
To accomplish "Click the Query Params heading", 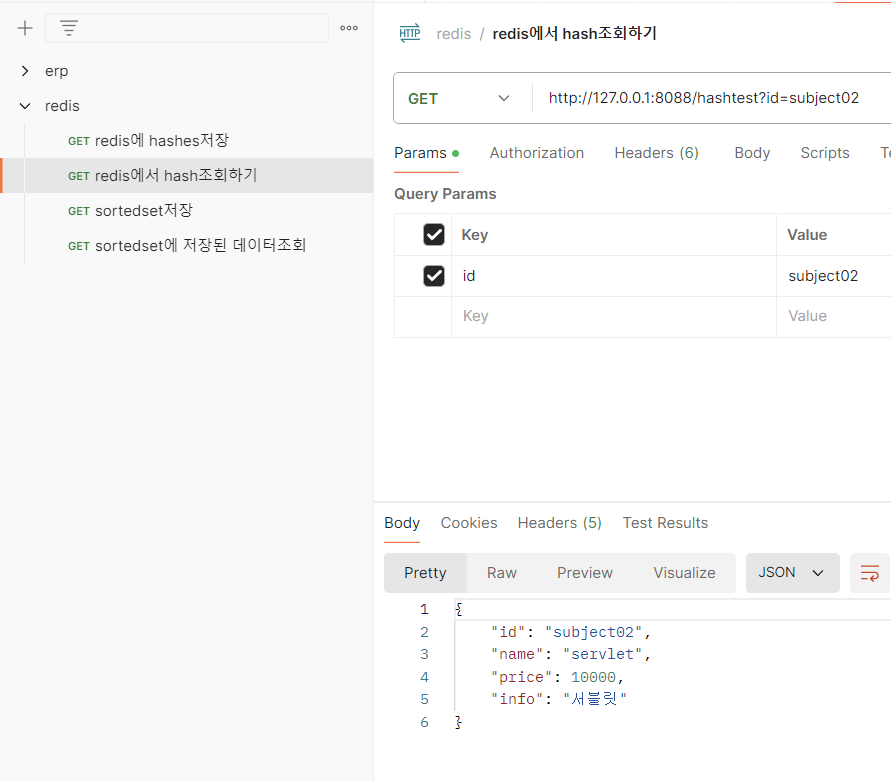I will [445, 194].
